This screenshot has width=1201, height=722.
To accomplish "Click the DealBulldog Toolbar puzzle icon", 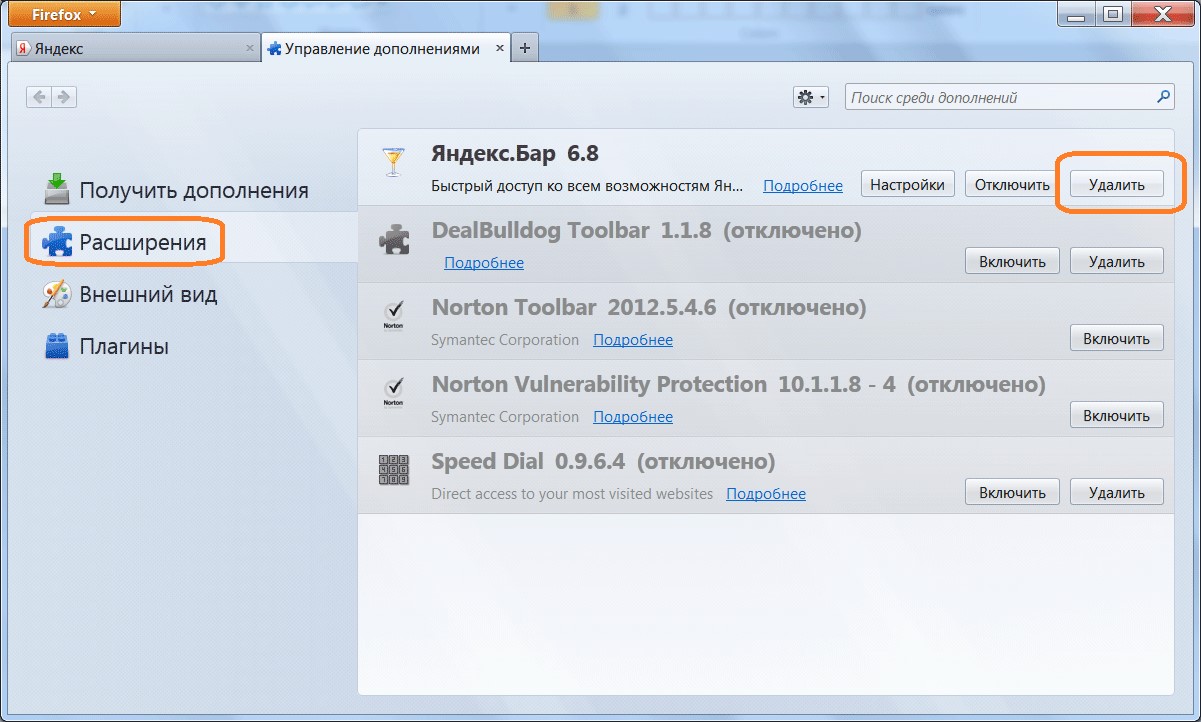I will 393,240.
